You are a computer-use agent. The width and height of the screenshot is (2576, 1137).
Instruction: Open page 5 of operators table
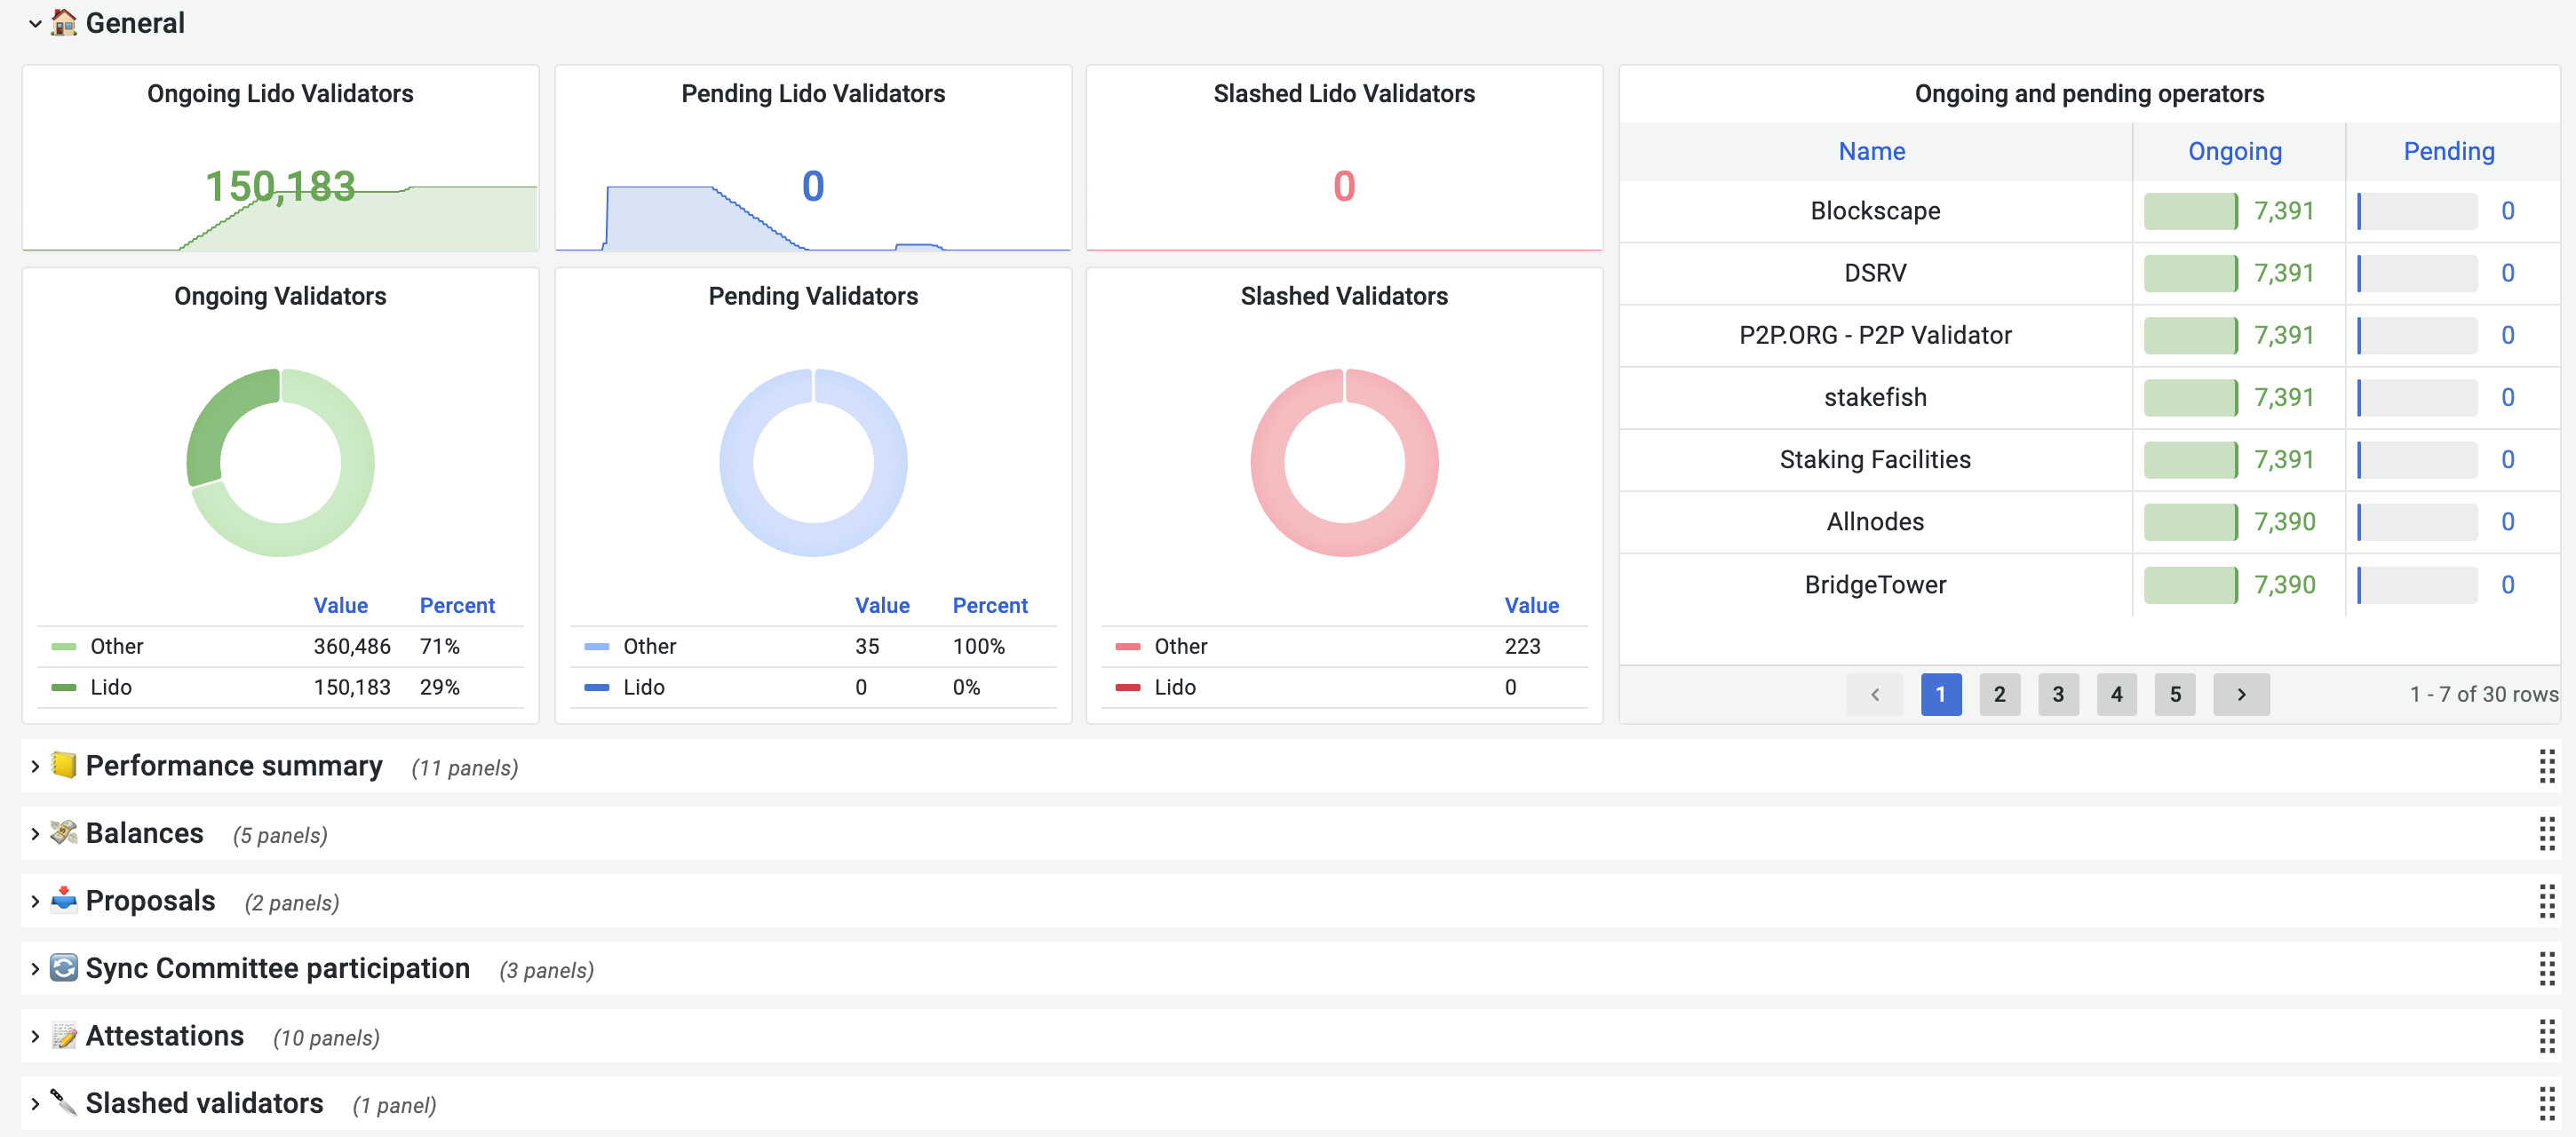coord(2174,694)
